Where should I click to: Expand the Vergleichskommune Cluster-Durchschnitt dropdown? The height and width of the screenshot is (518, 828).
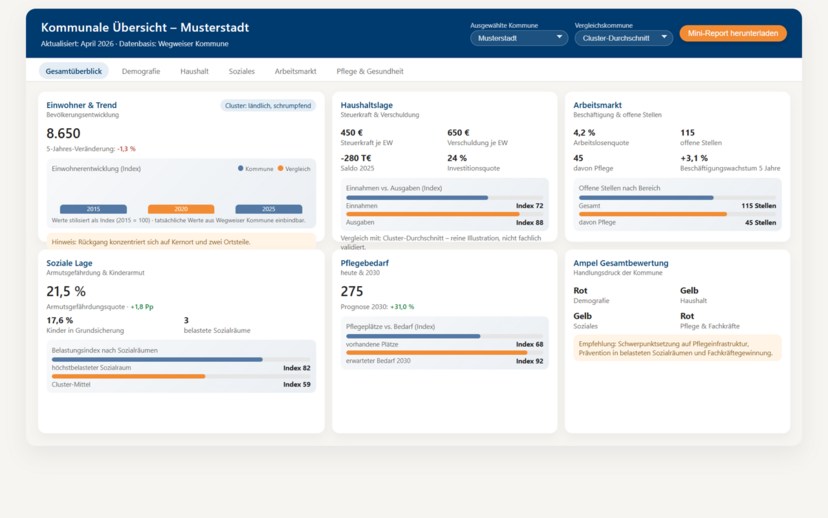tap(623, 38)
